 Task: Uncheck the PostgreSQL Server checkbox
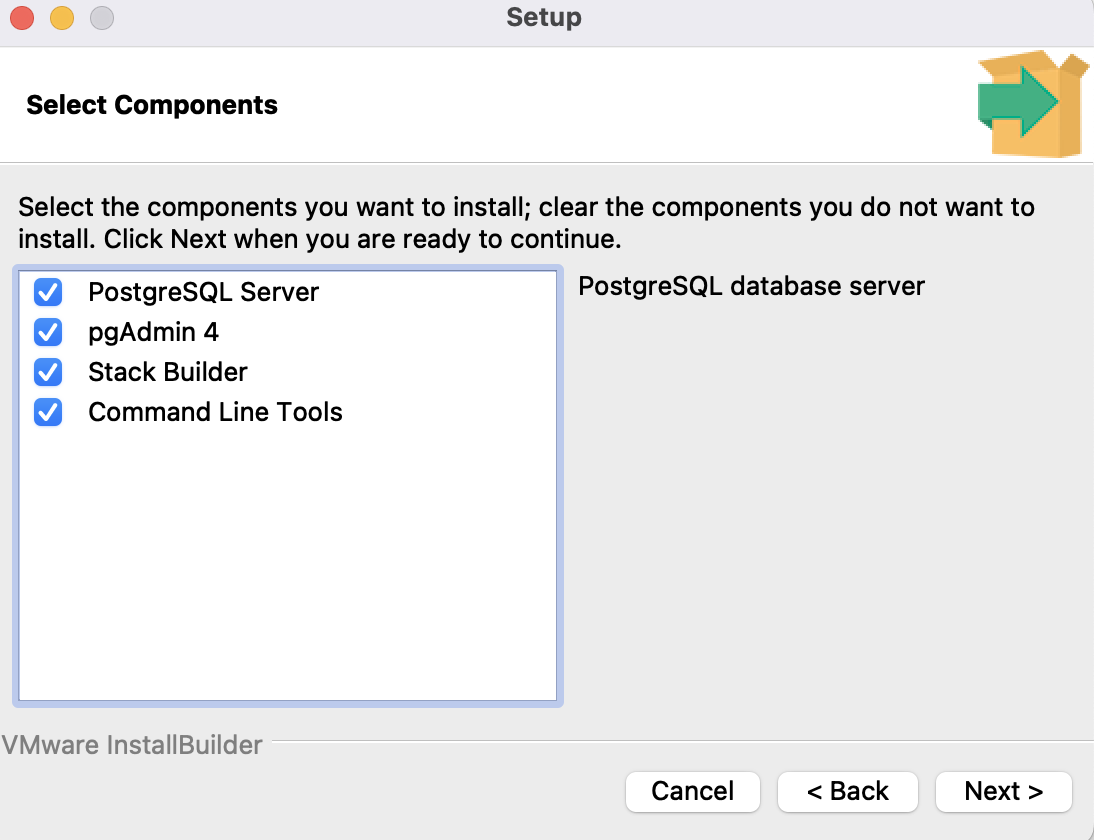(48, 292)
